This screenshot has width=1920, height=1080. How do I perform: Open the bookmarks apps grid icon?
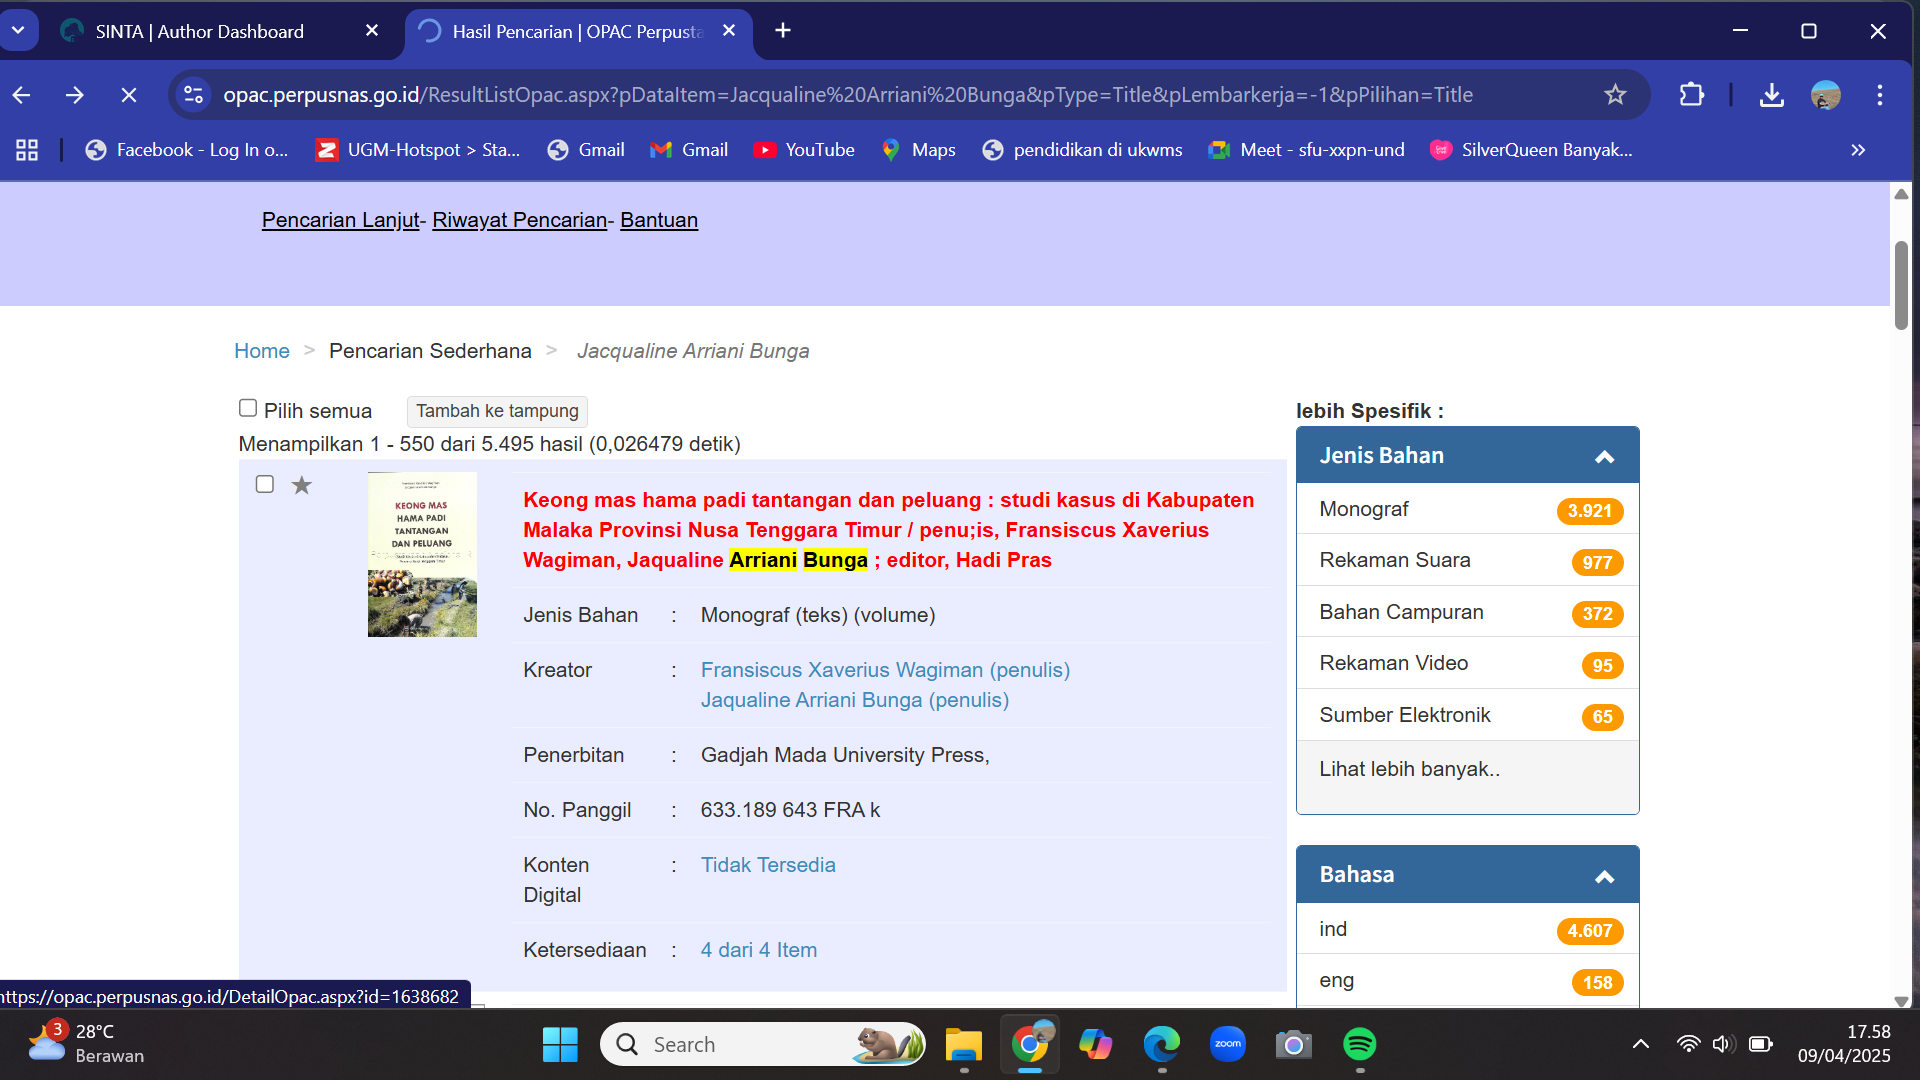(27, 150)
